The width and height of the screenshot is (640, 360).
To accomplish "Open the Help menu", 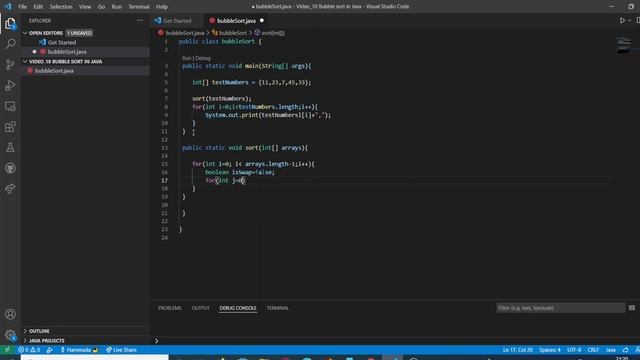I will click(x=162, y=7).
